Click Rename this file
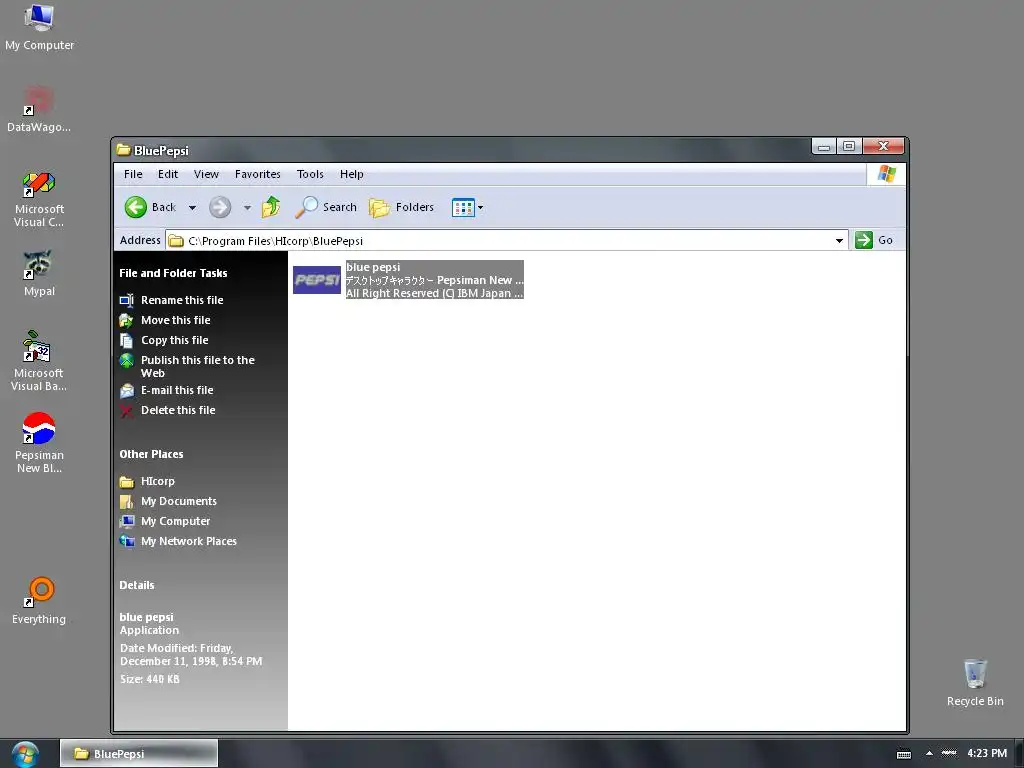The height and width of the screenshot is (768, 1024). point(172,300)
